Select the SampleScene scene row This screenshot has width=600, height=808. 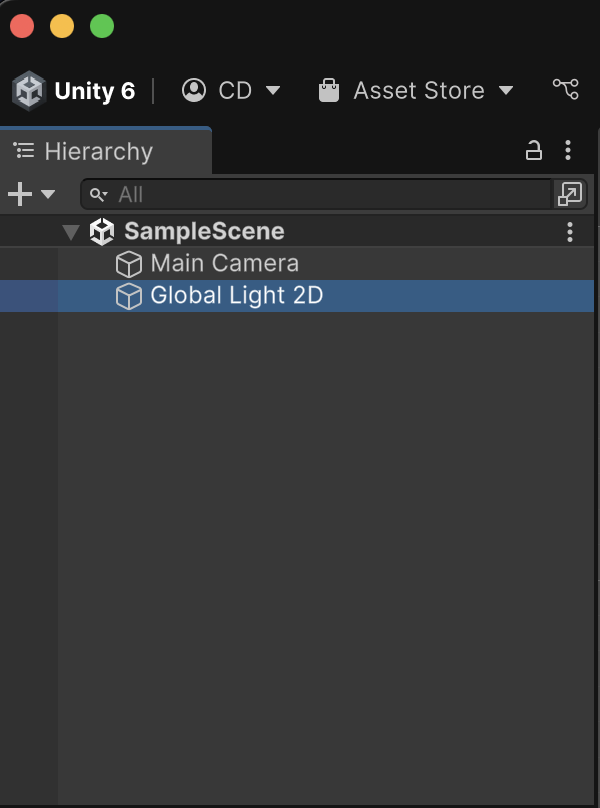click(x=297, y=231)
